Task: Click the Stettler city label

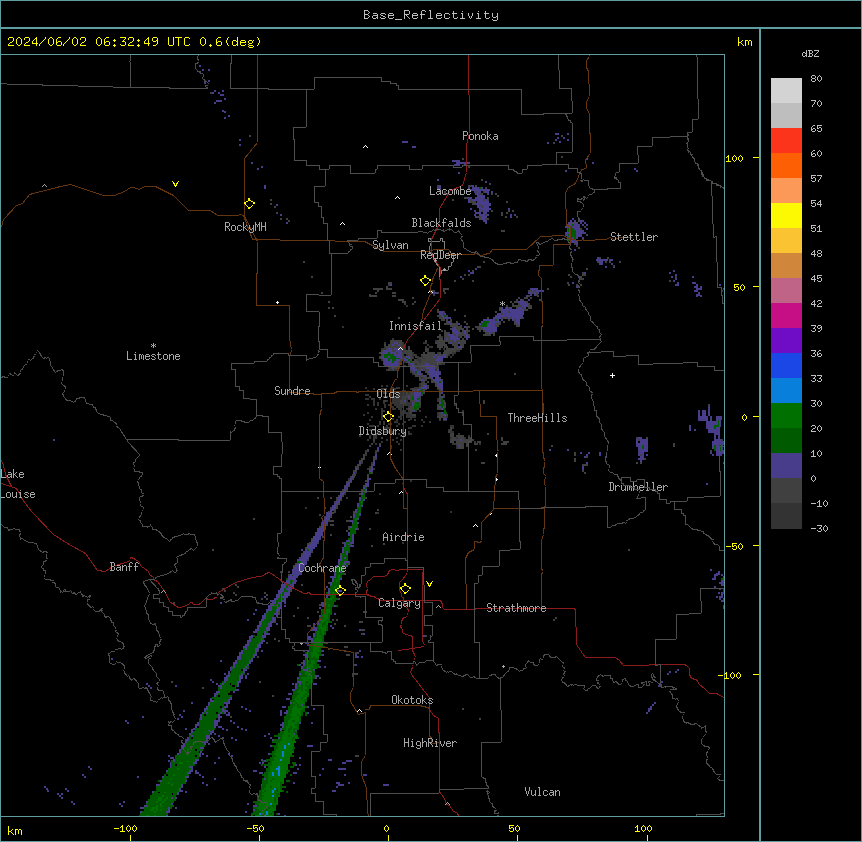Action: (633, 237)
